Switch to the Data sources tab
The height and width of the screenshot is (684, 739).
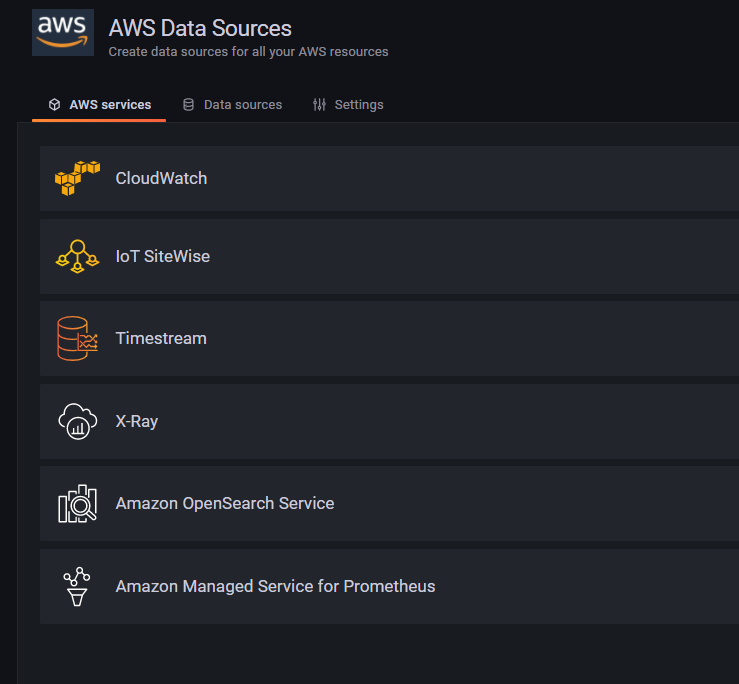coord(242,105)
